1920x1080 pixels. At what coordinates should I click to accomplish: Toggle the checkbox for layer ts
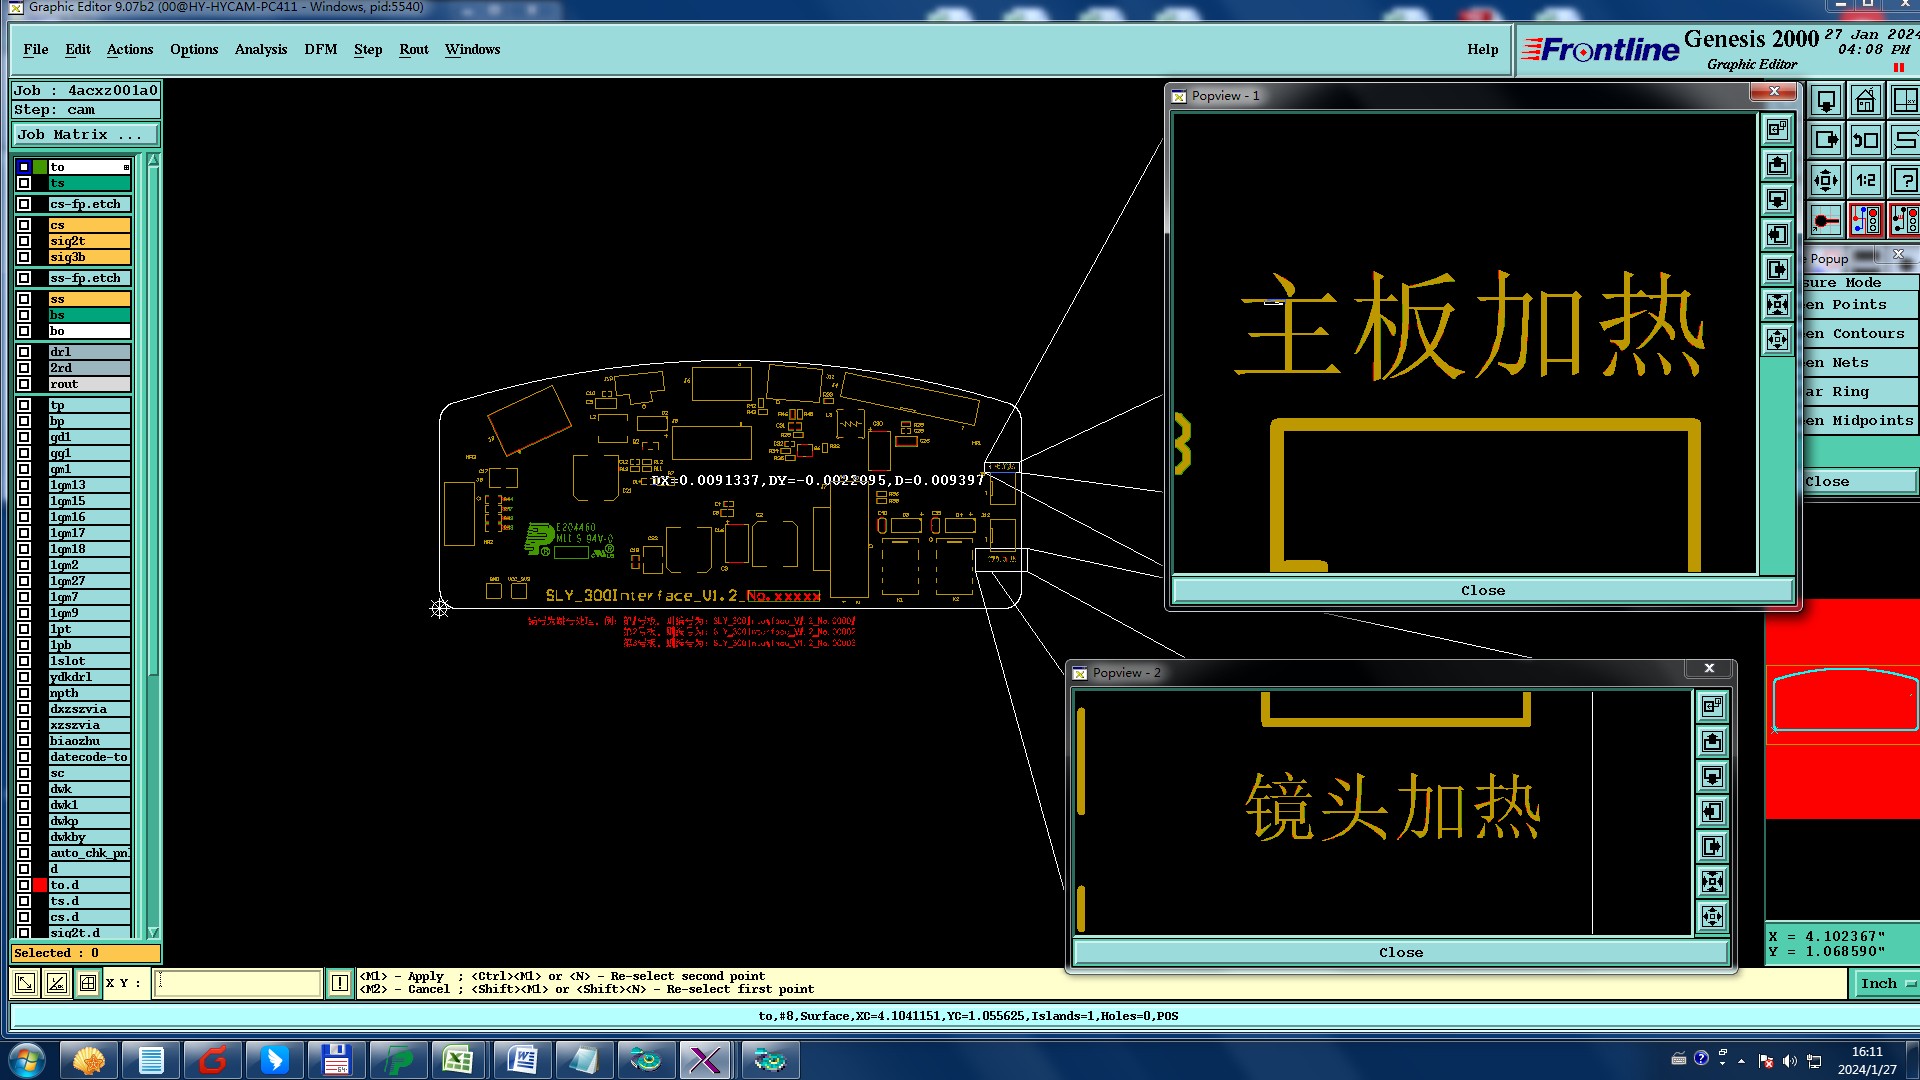pos(24,183)
